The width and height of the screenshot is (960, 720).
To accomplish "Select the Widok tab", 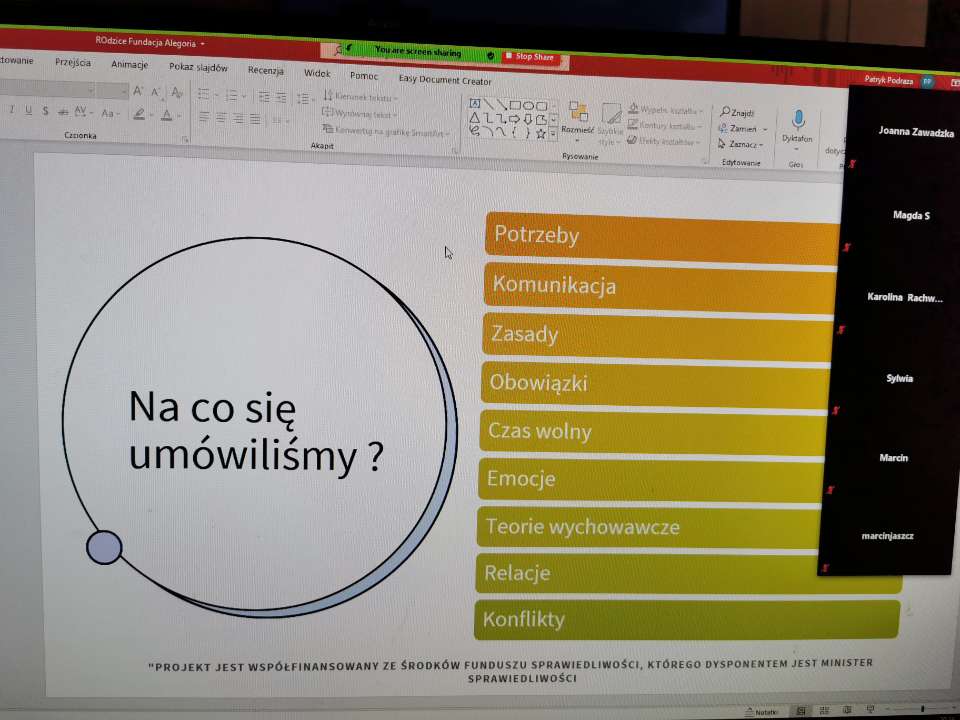I will pyautogui.click(x=317, y=73).
